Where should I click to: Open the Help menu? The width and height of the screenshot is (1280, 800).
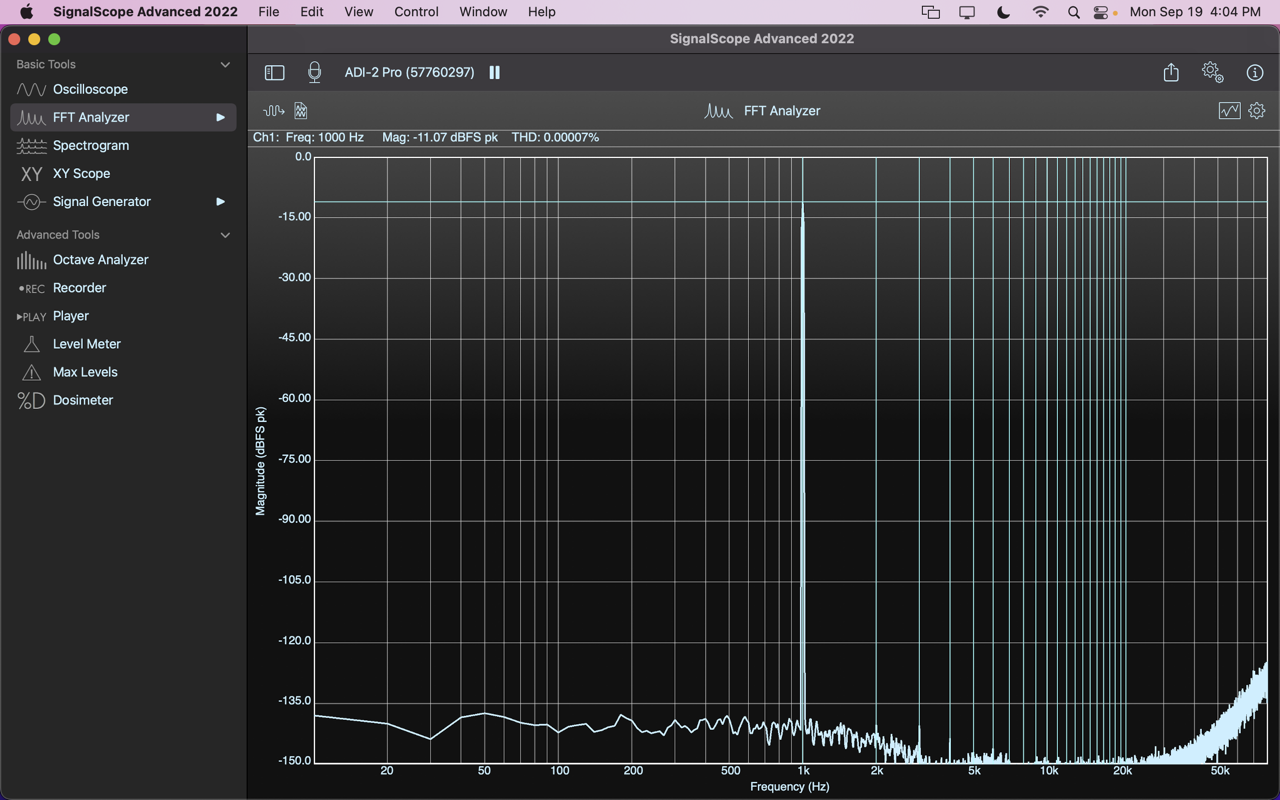[x=541, y=12]
